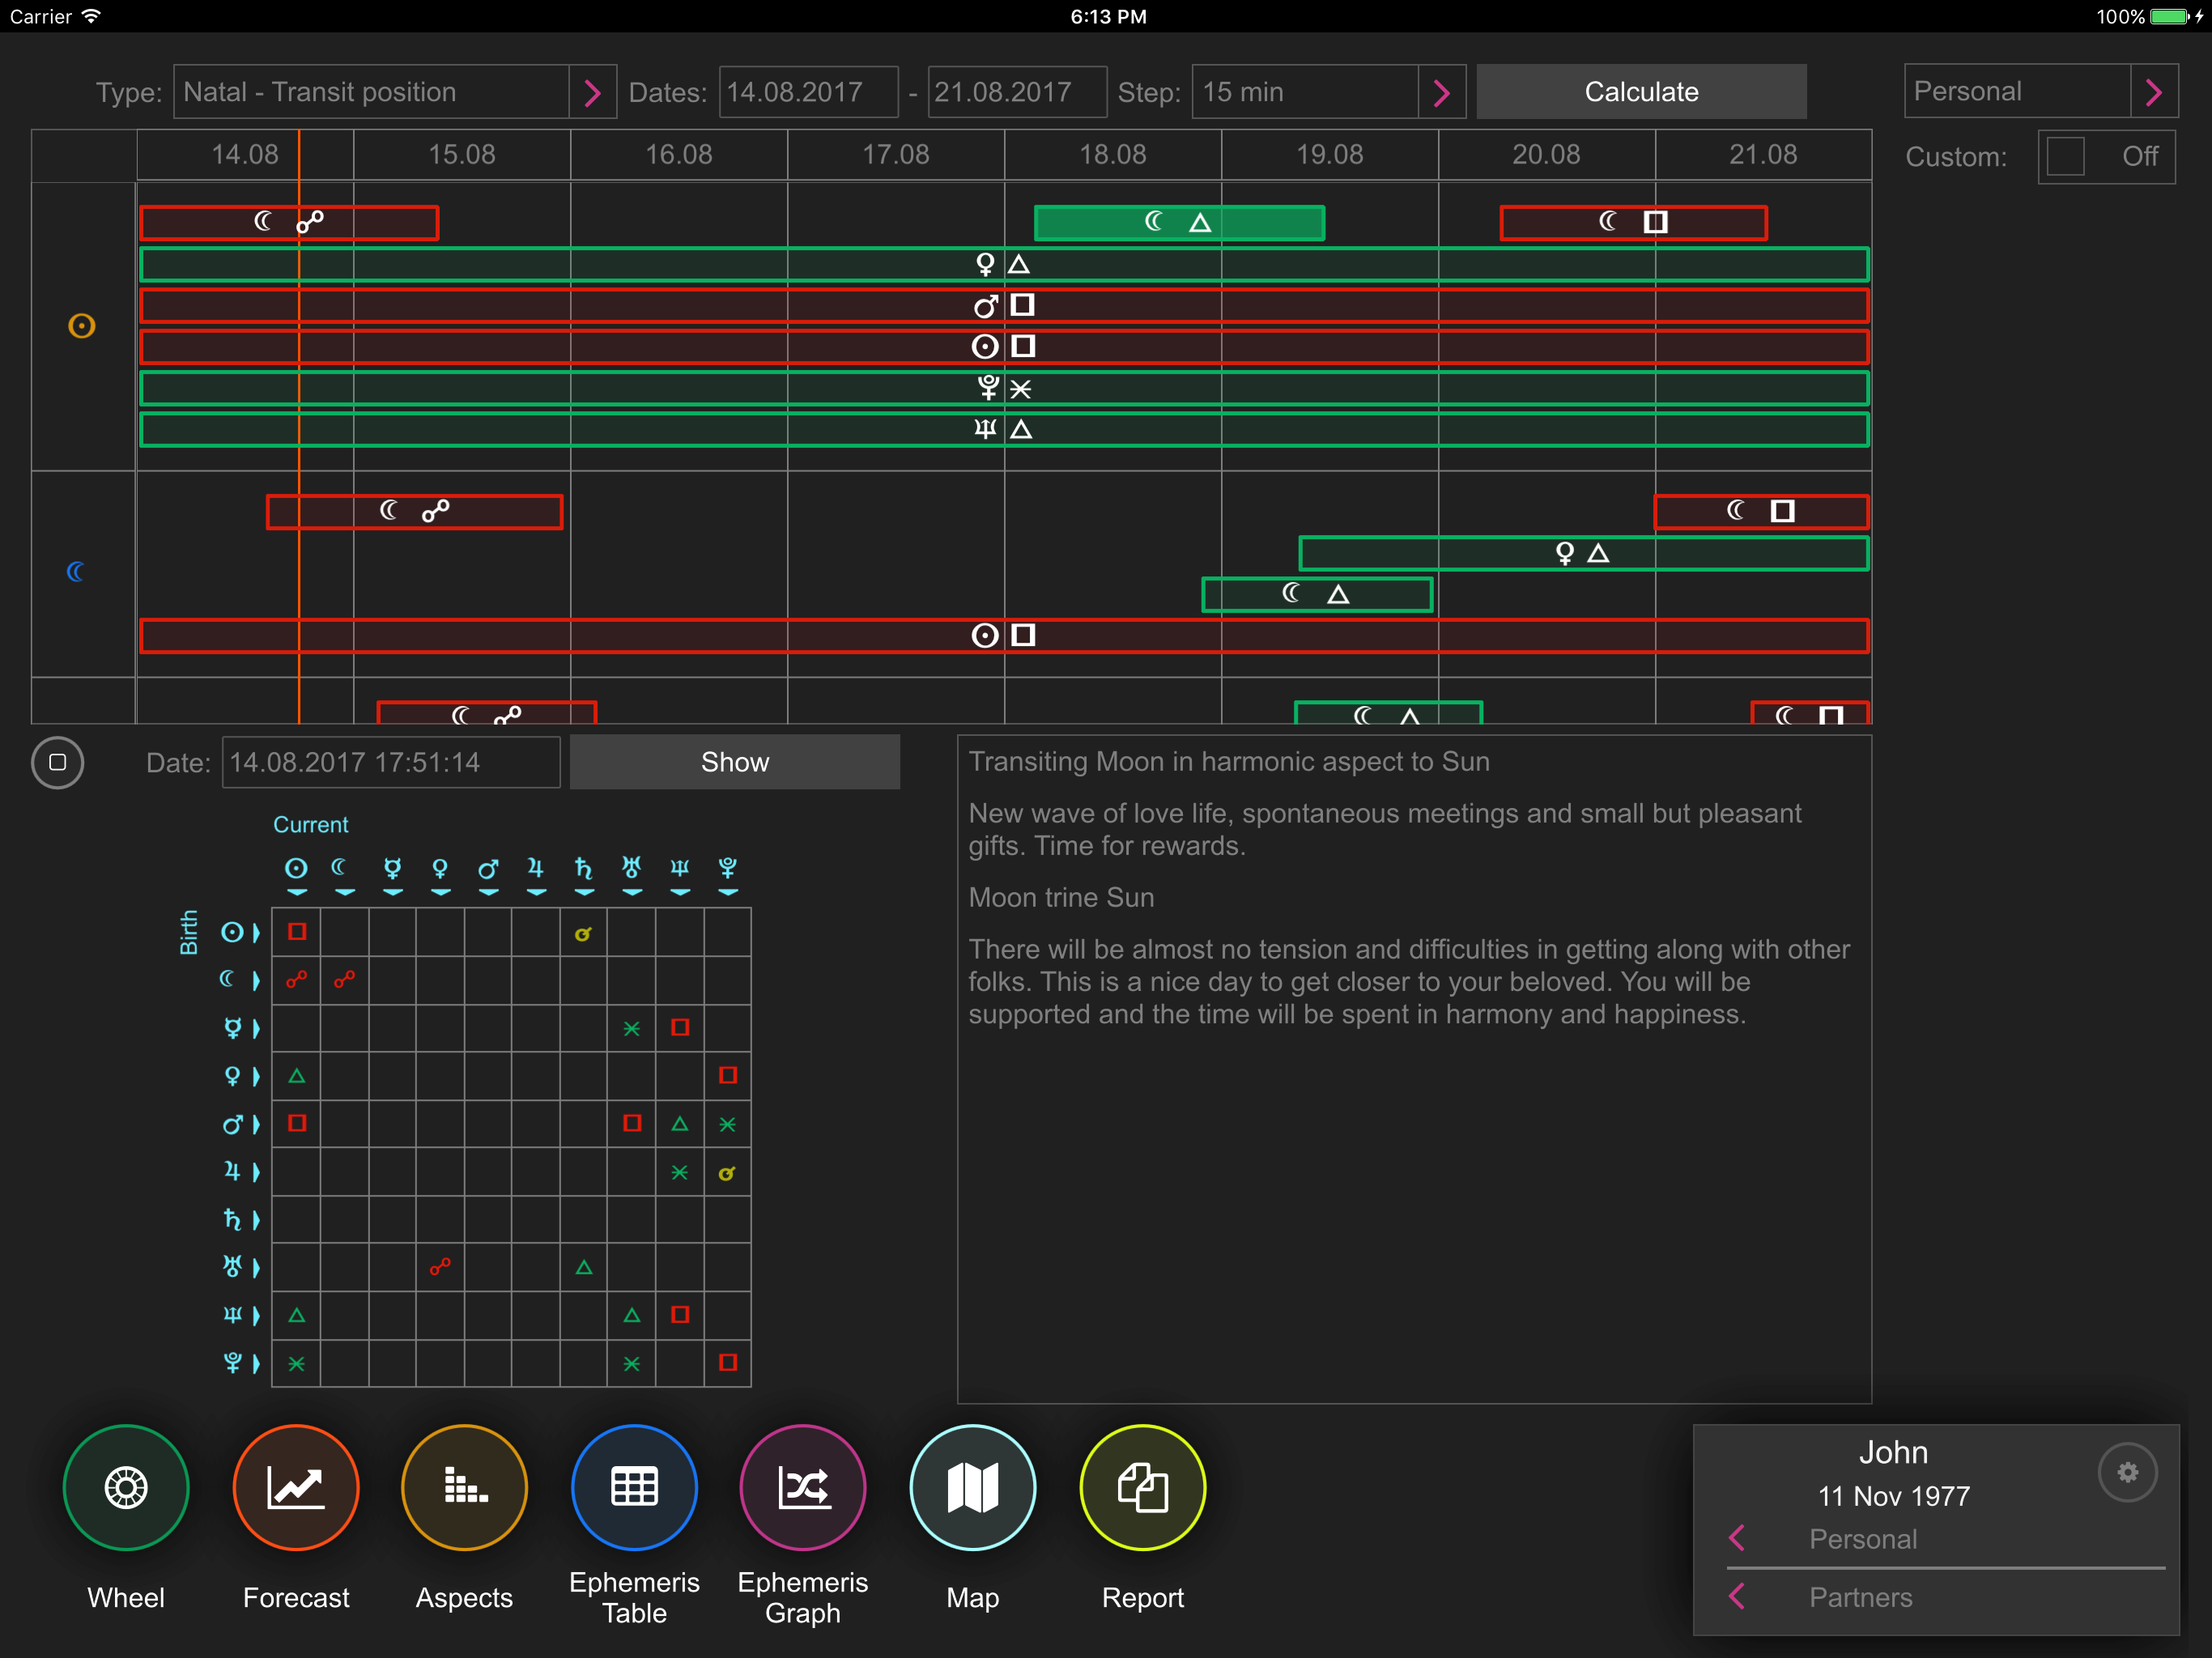Tap the blue Moon icon beside the timeline
Viewport: 2212px width, 1658px height.
pyautogui.click(x=76, y=571)
